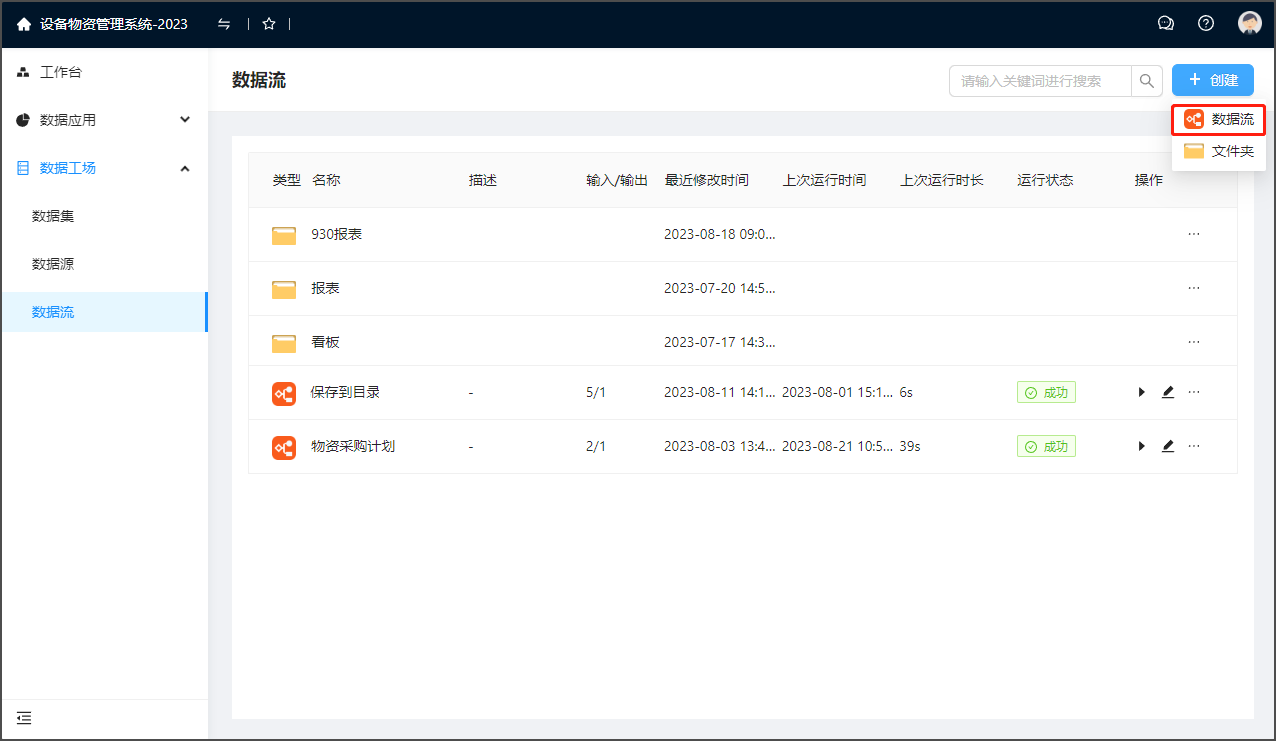Open the chat messages icon
The height and width of the screenshot is (741, 1276).
pos(1165,24)
